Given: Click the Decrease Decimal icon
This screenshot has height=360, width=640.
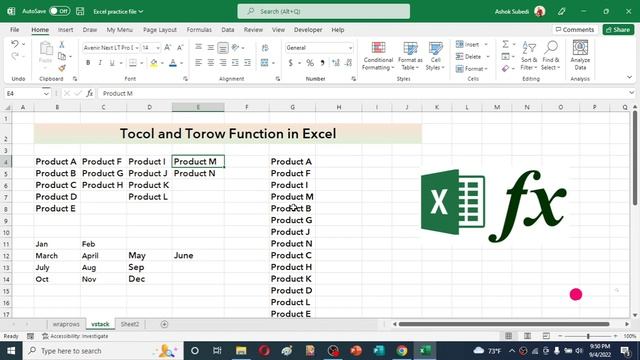Looking at the screenshot, I should pyautogui.click(x=348, y=63).
